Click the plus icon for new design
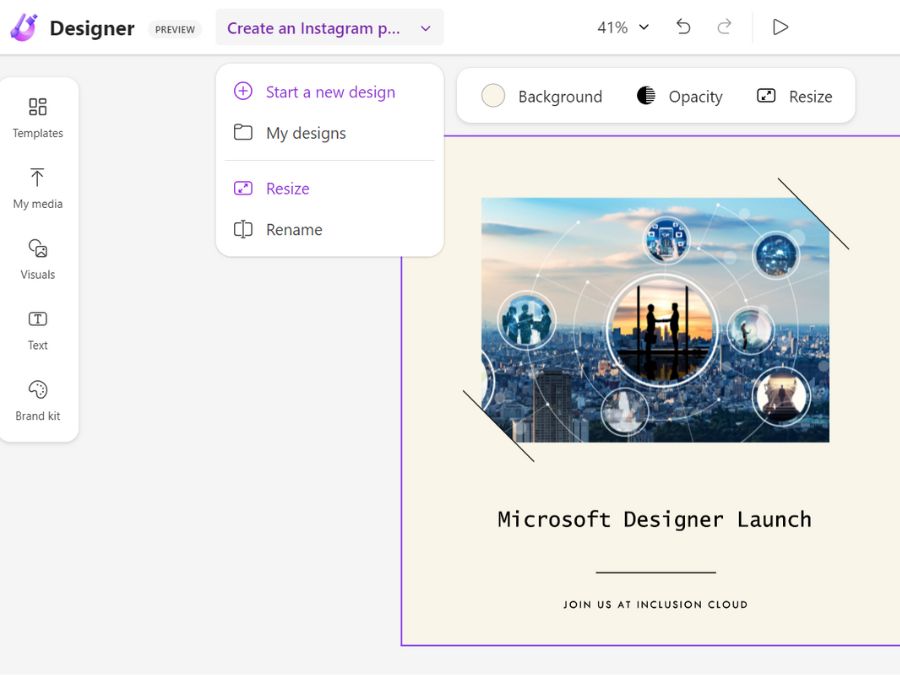The image size is (900, 675). 243,91
